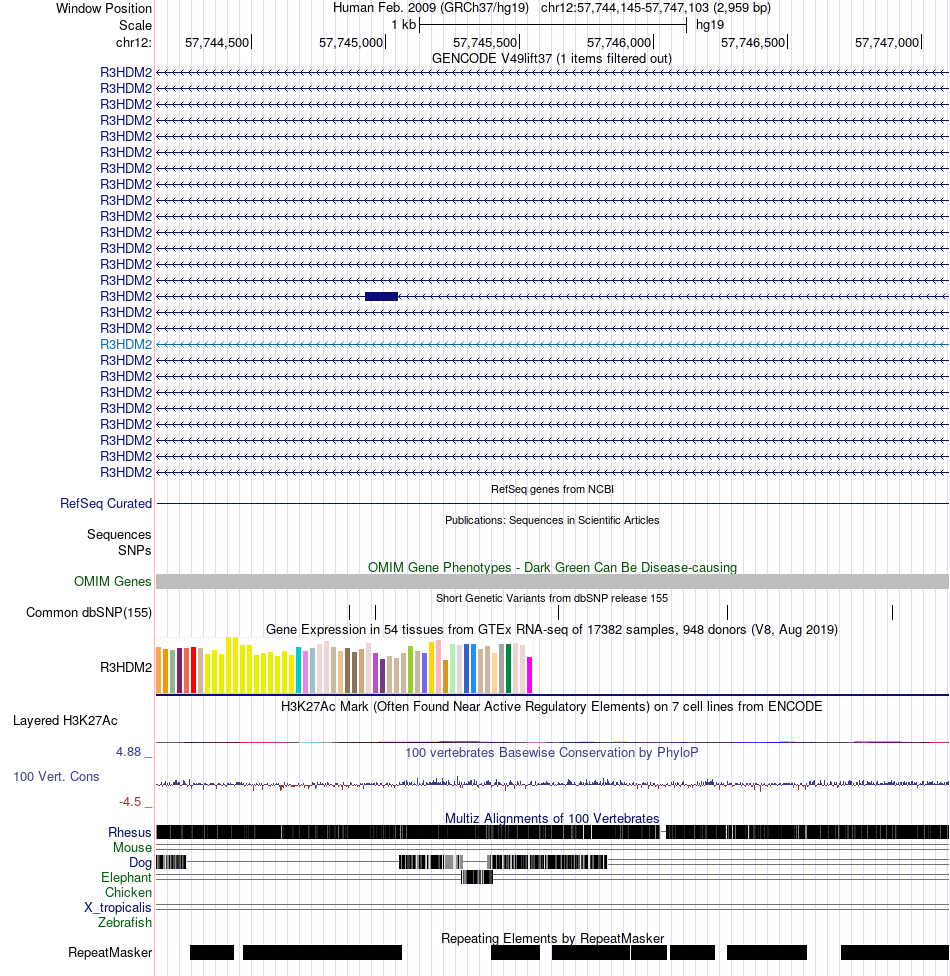The image size is (950, 976).
Task: Click the leftmost Dog alignment block
Action: [171, 862]
